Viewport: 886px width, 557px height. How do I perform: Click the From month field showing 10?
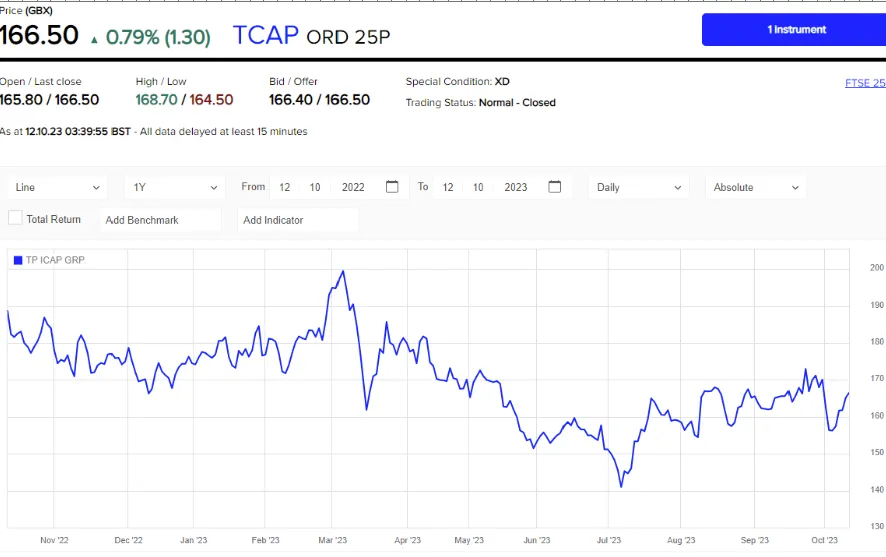(x=315, y=187)
